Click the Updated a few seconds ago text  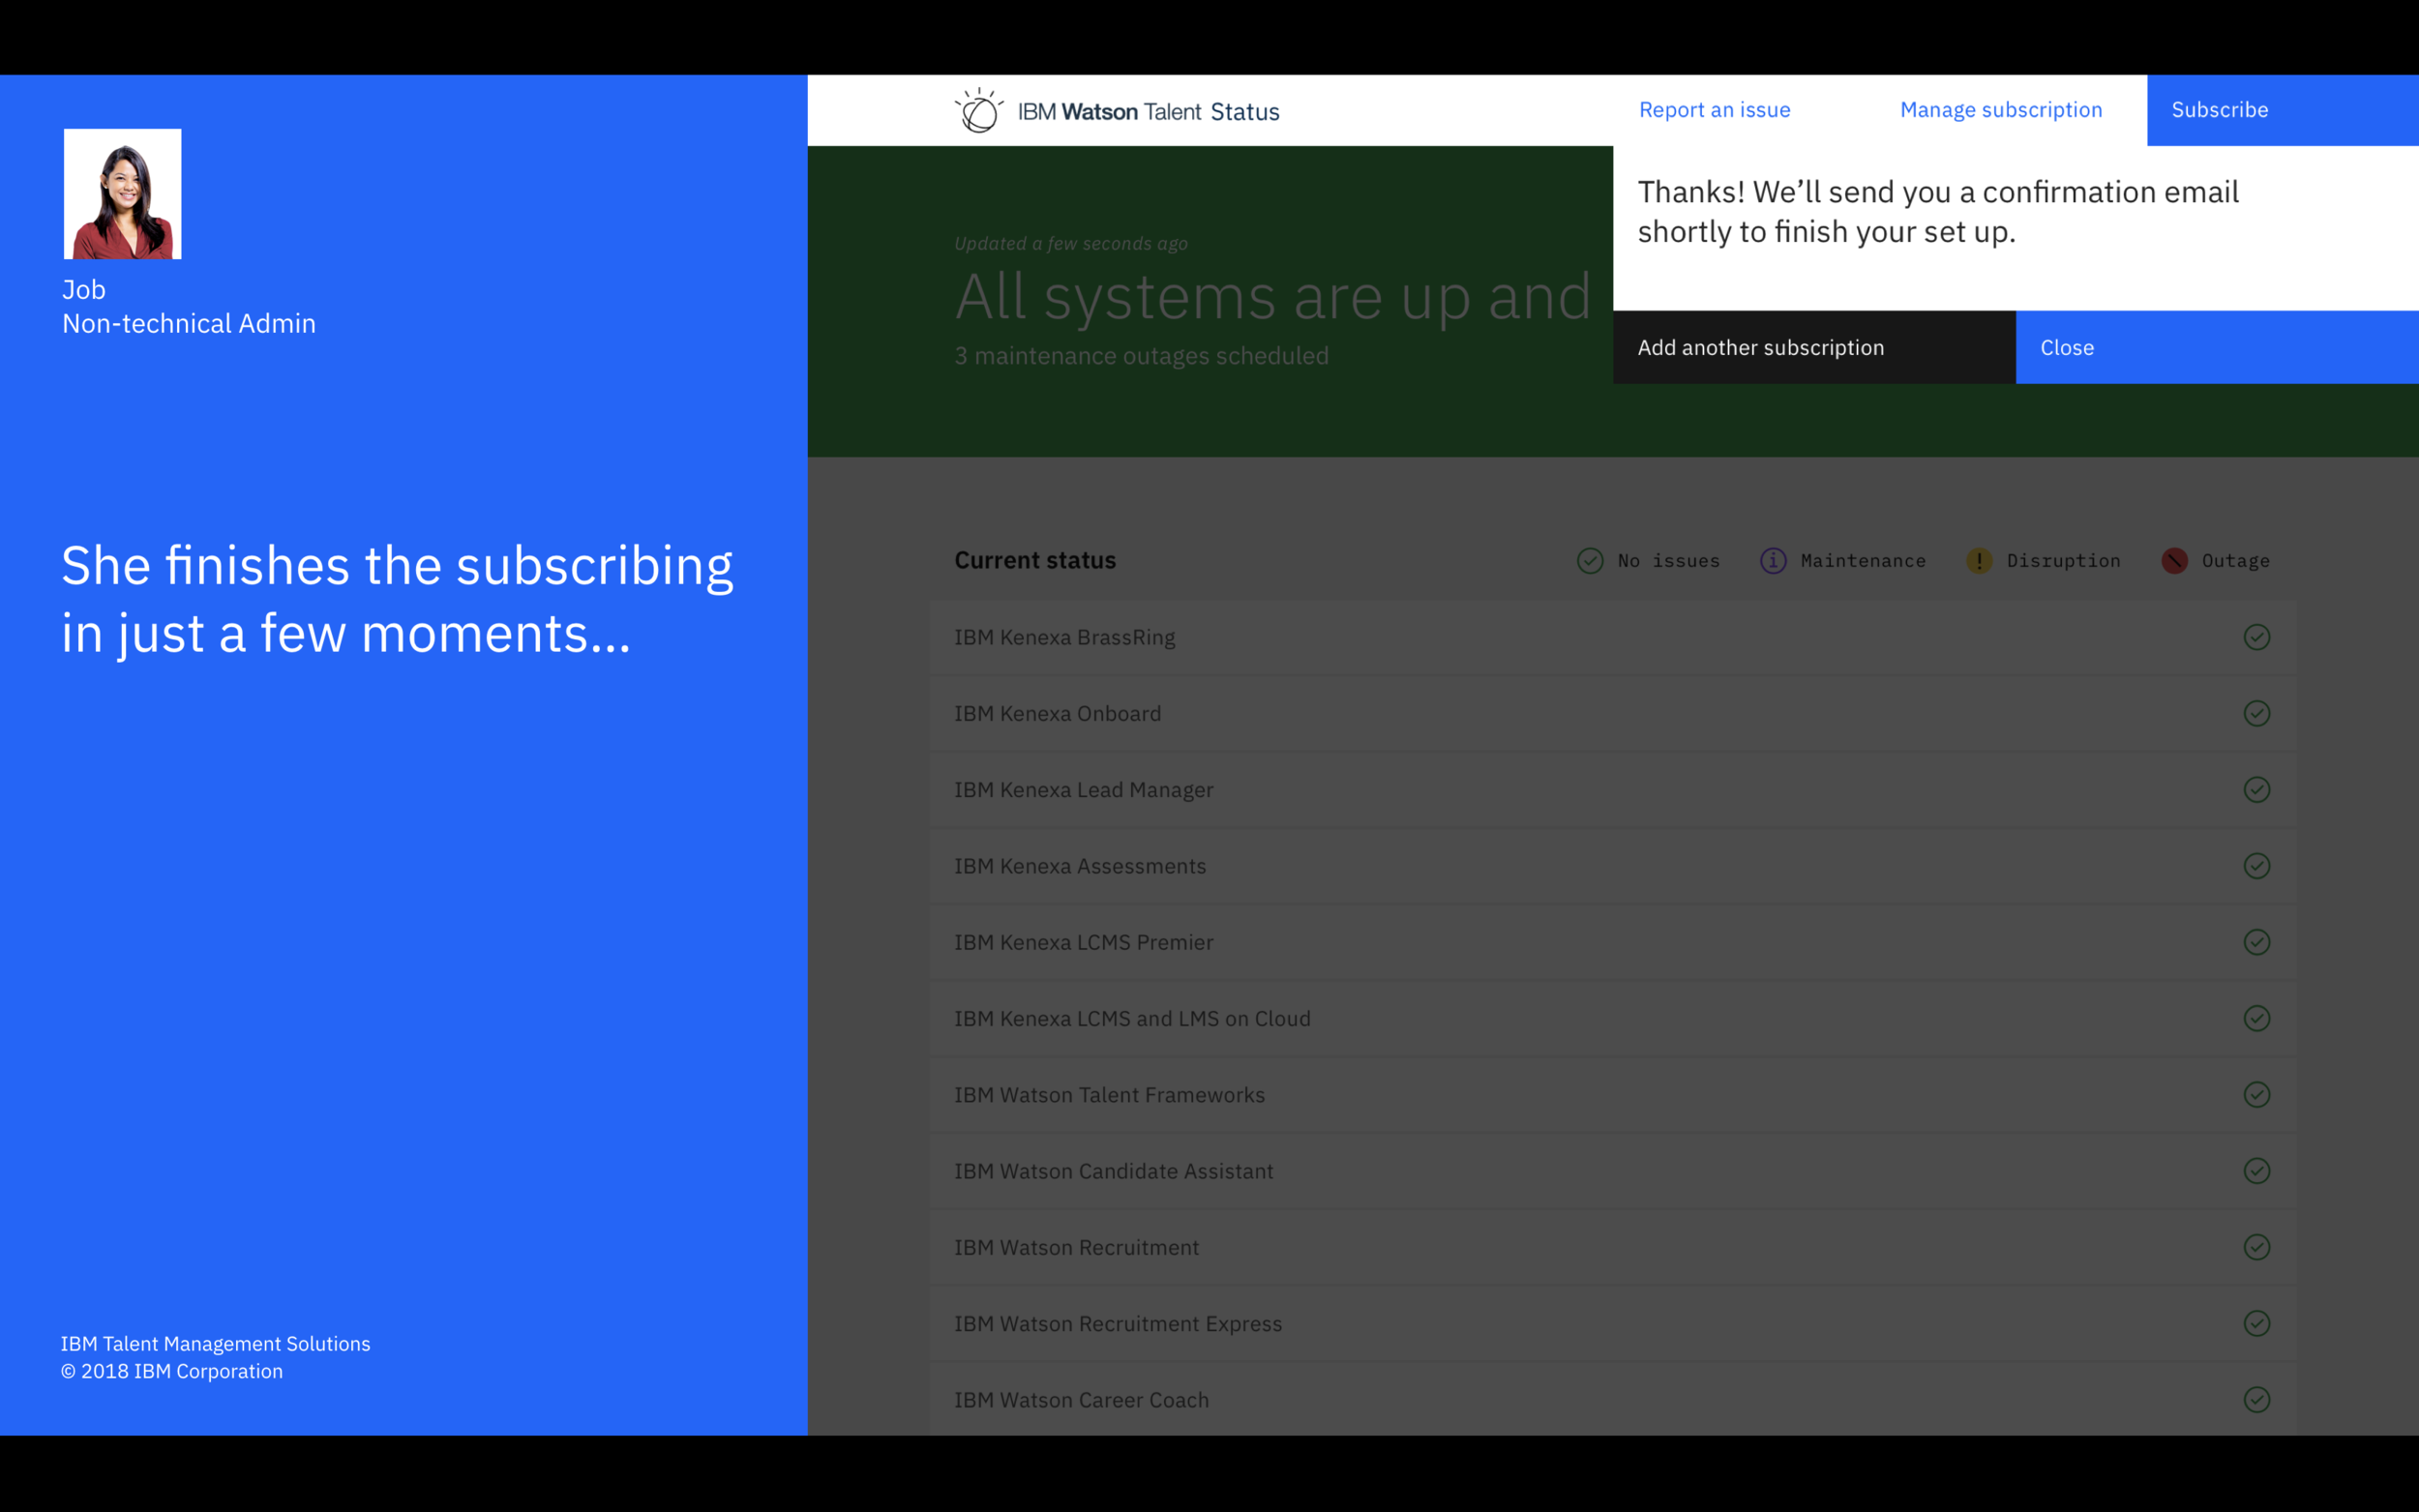click(x=1070, y=243)
